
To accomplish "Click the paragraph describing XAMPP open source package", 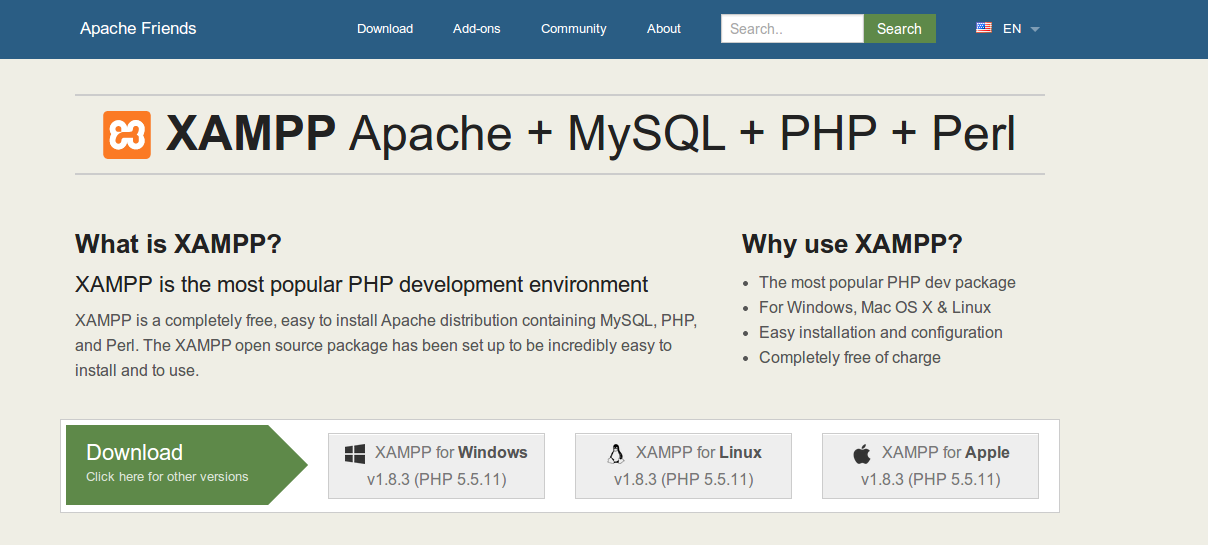I will pos(386,346).
